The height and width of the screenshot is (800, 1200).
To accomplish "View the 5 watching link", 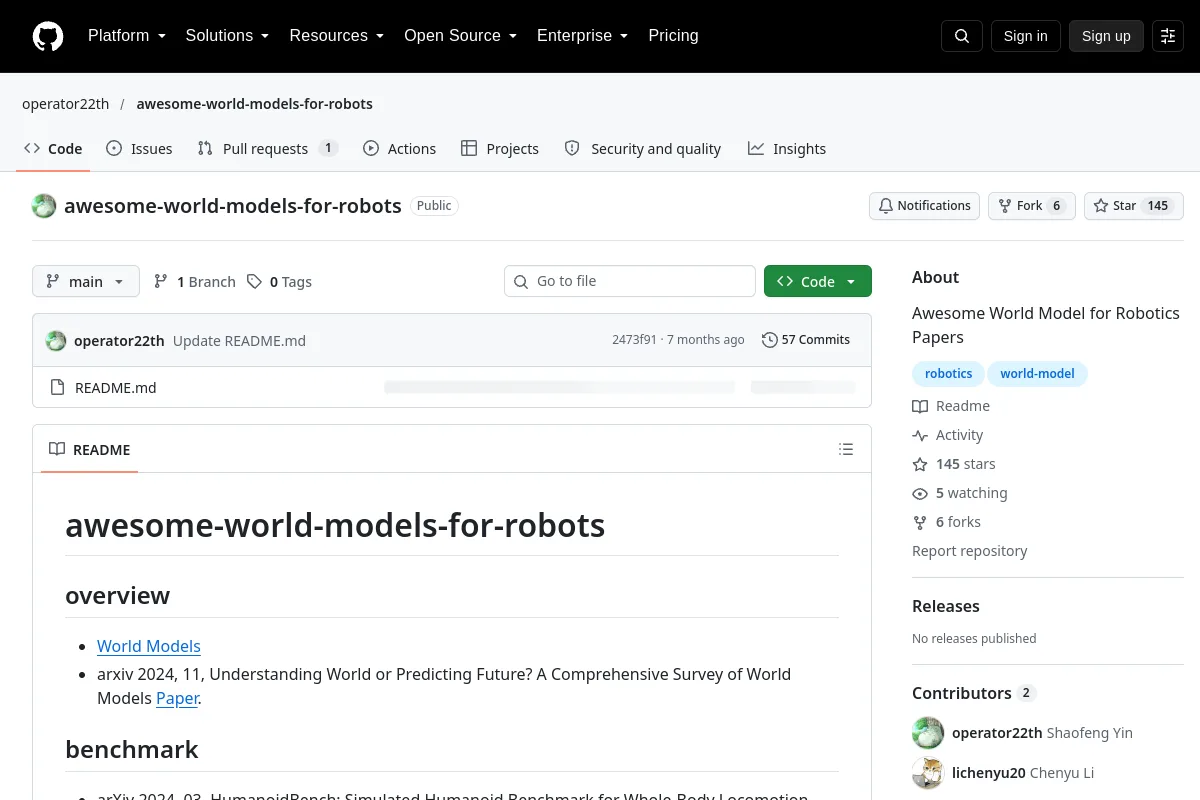I will [x=960, y=493].
